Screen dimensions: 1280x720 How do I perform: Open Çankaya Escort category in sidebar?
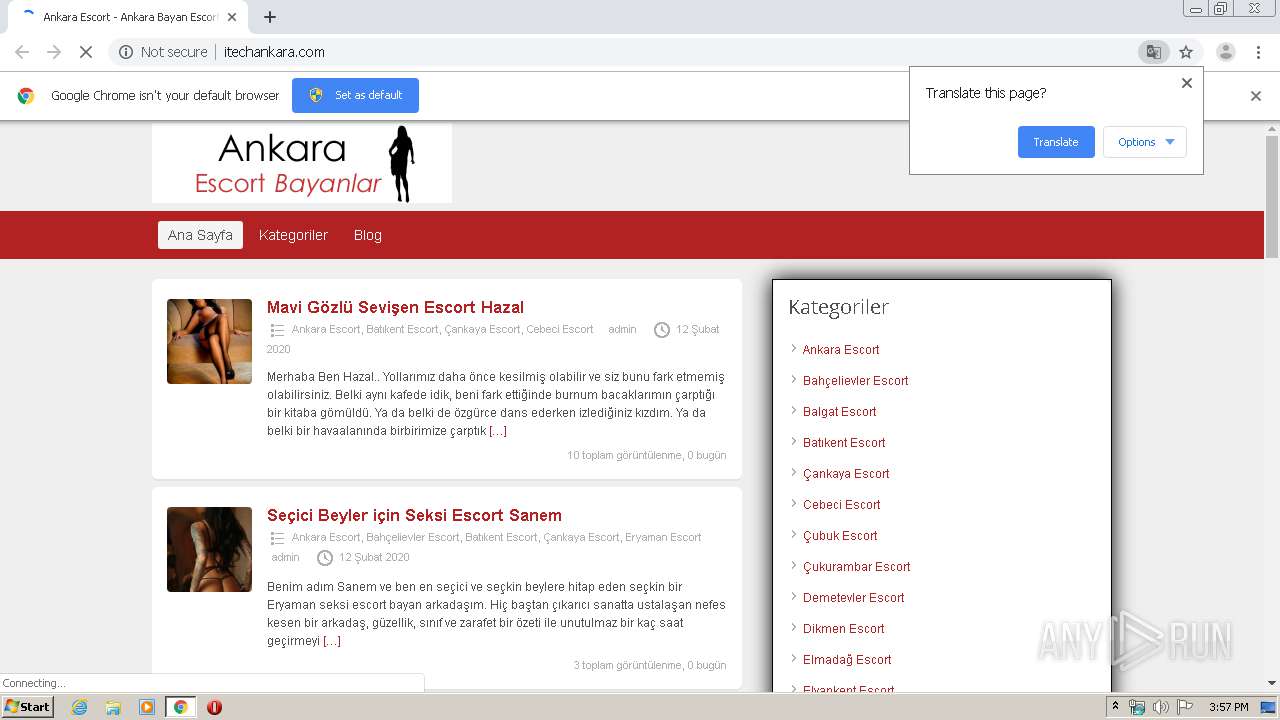click(846, 474)
